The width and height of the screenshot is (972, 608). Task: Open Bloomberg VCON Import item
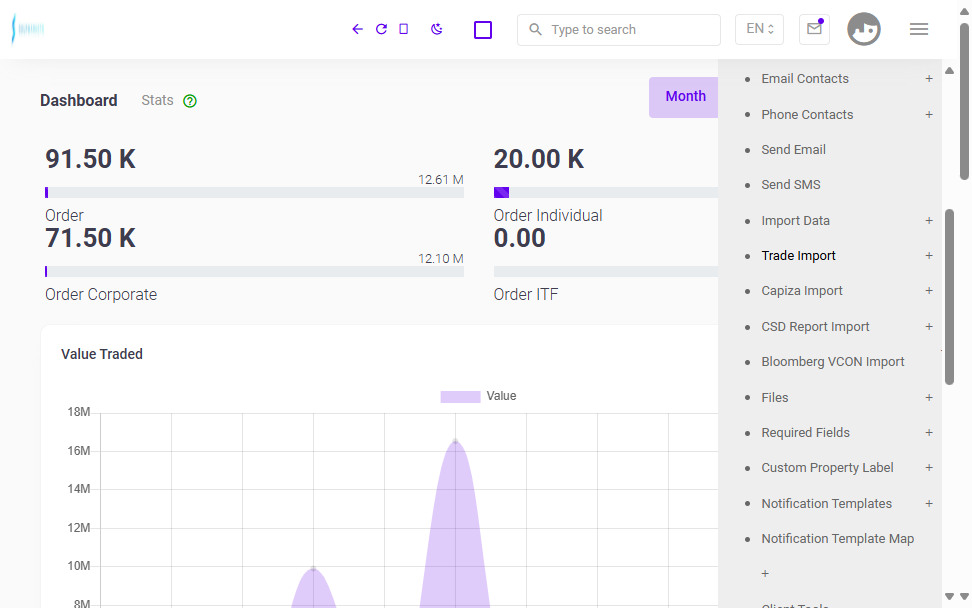tap(833, 361)
